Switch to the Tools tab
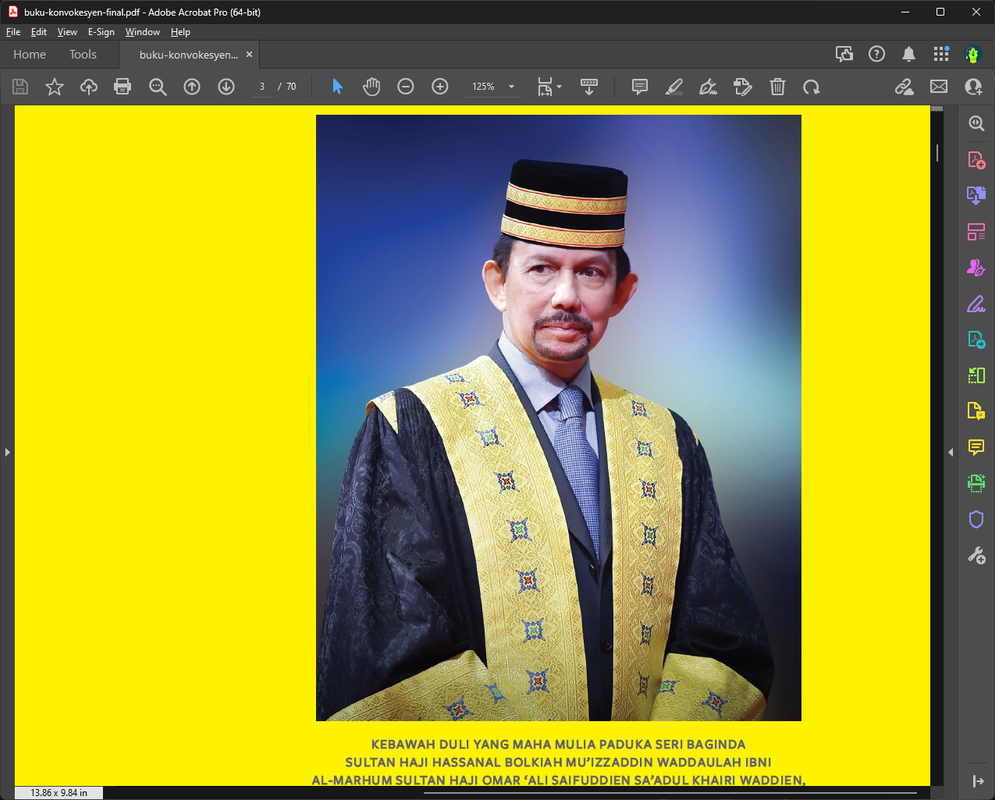 click(83, 55)
